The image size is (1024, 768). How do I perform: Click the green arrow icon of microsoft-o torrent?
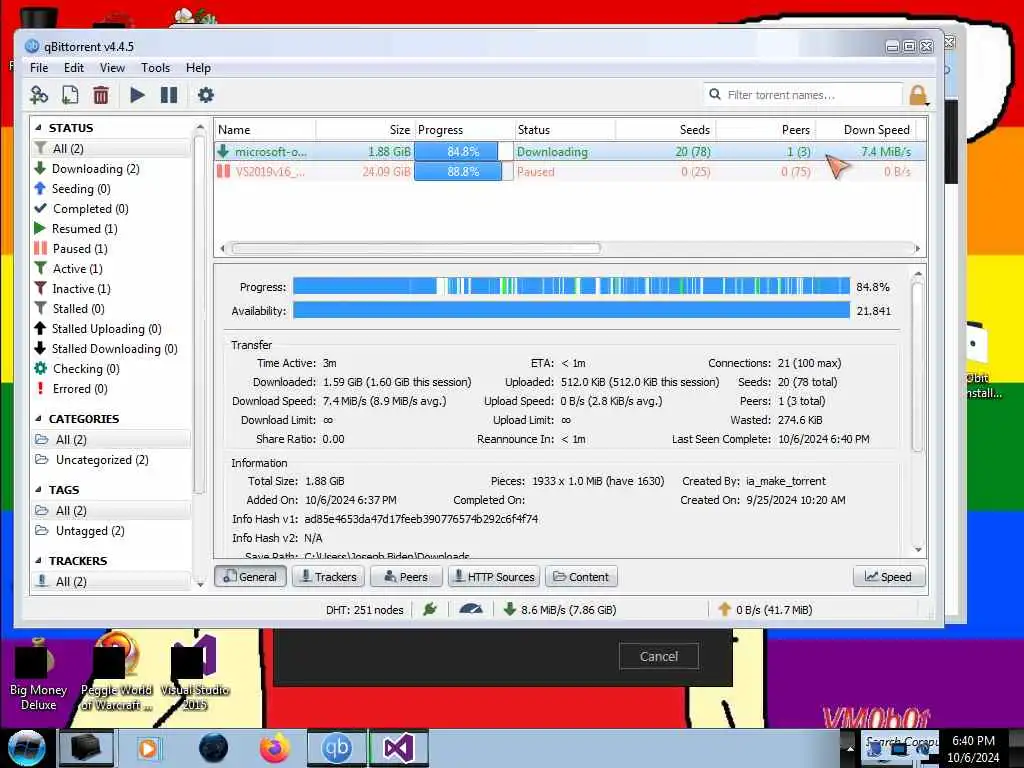tap(223, 152)
